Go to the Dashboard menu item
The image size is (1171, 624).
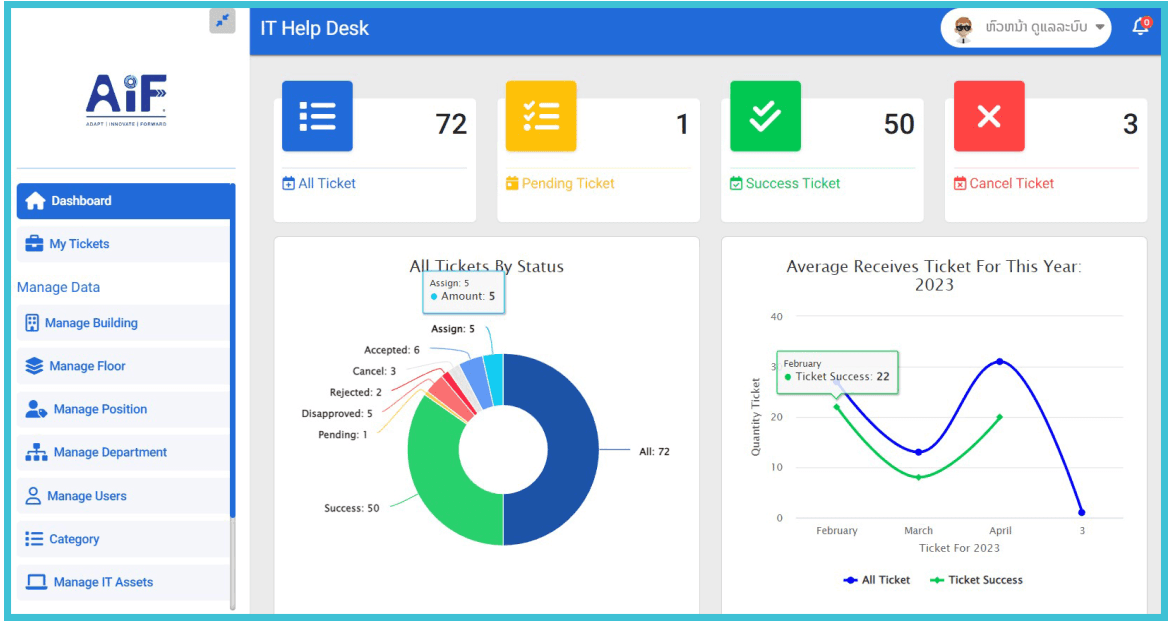click(x=70, y=200)
